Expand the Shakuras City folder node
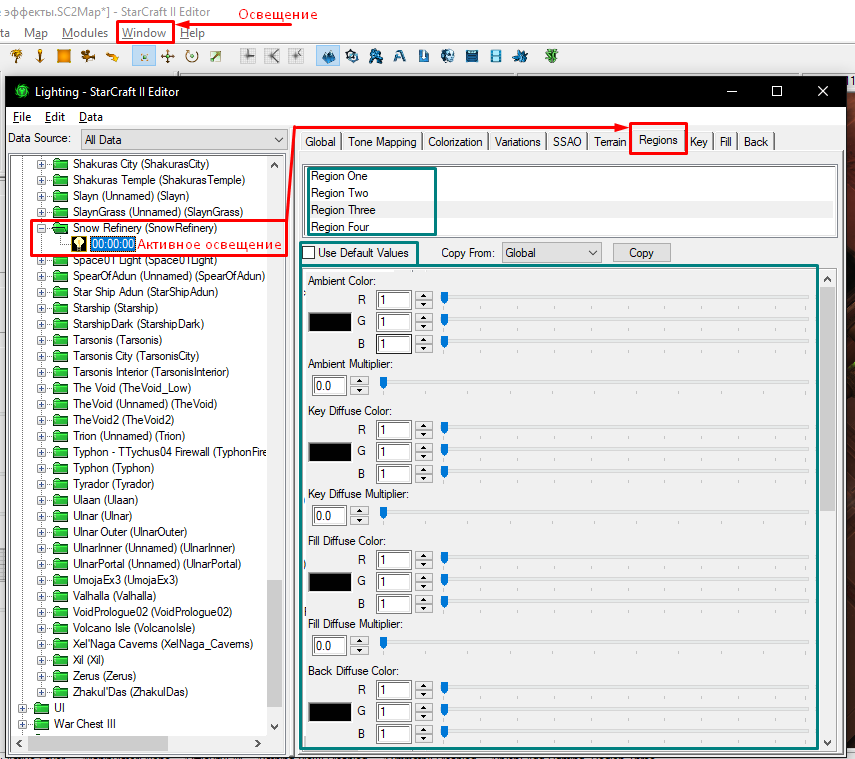 [x=41, y=164]
